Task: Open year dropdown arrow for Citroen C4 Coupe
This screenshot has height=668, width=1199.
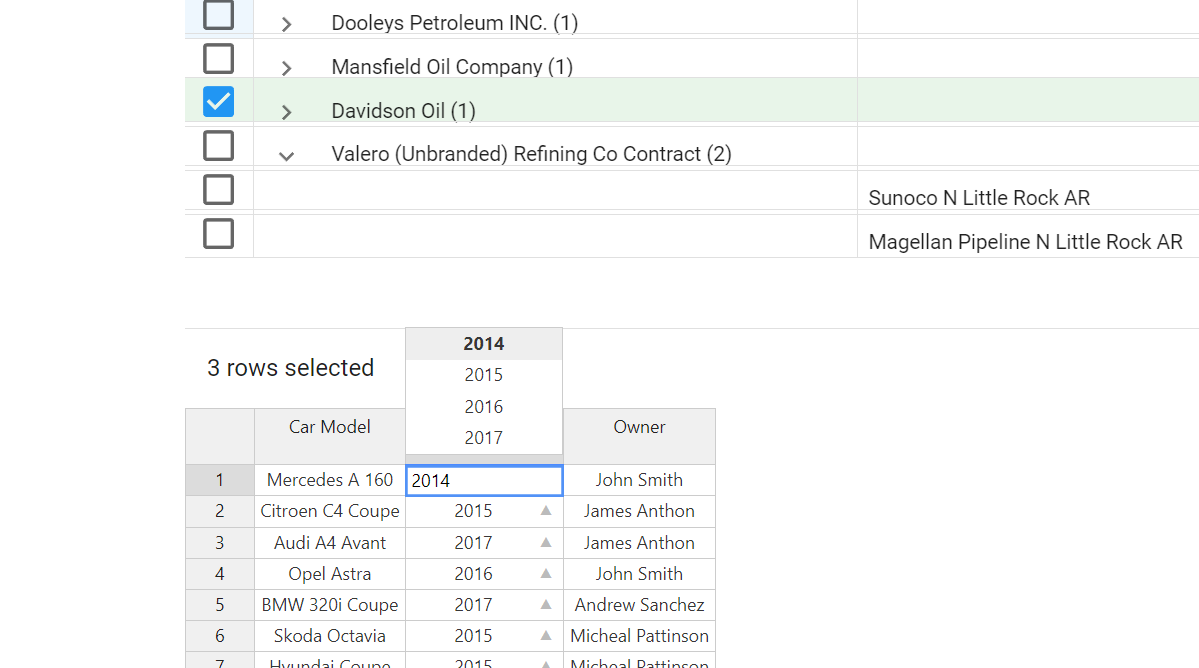Action: [546, 511]
